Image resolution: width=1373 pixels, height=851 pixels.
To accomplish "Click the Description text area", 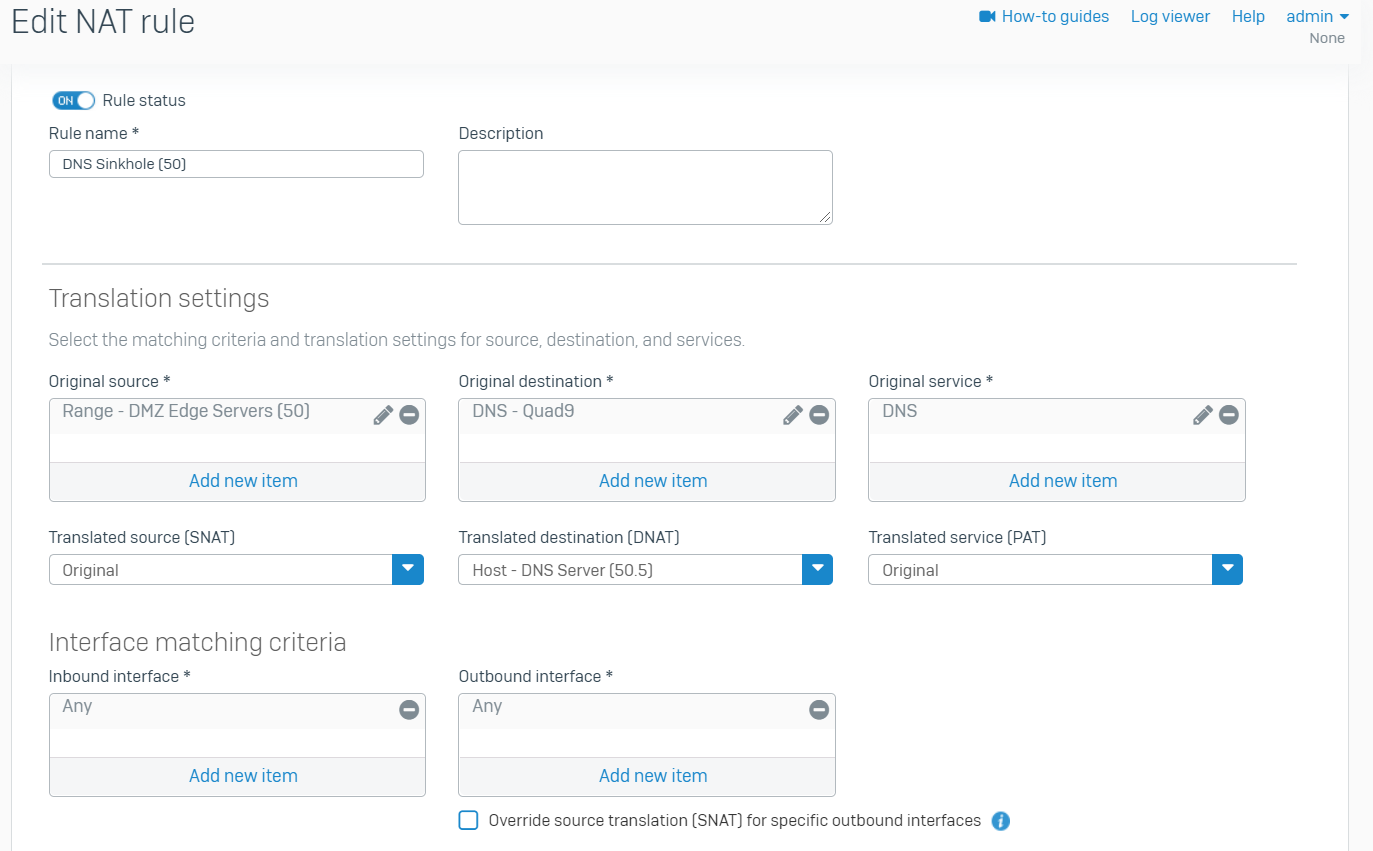I will tap(645, 187).
